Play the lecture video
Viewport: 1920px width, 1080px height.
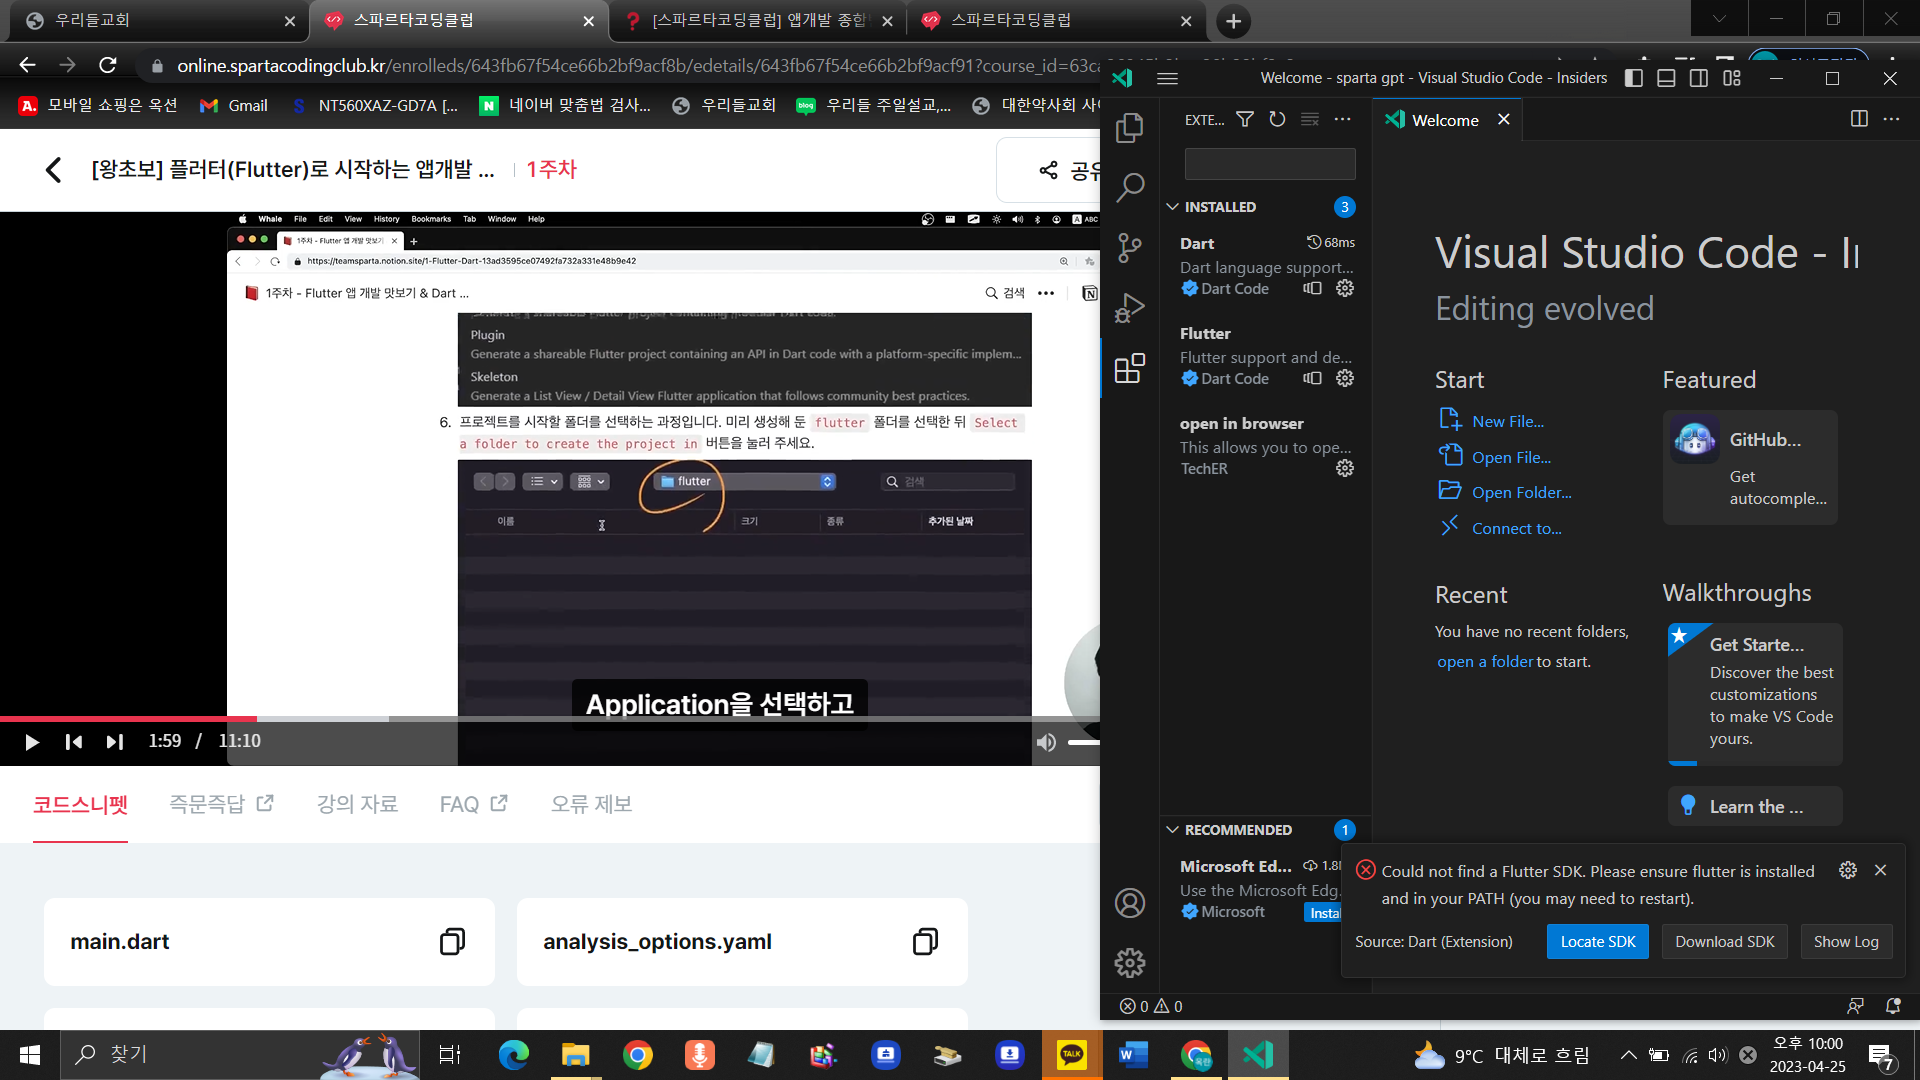31,742
